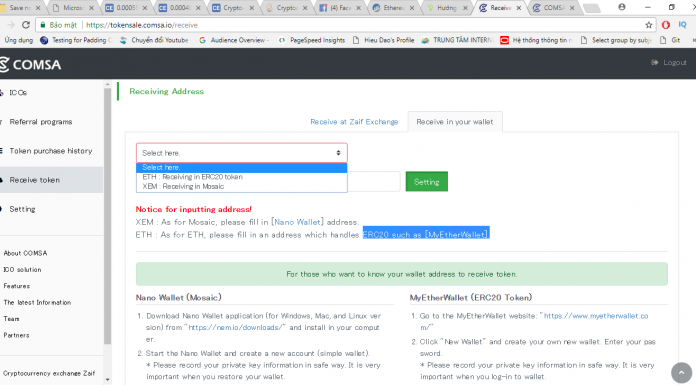
Task: Open The latest Information sidebar link
Action: (x=37, y=302)
